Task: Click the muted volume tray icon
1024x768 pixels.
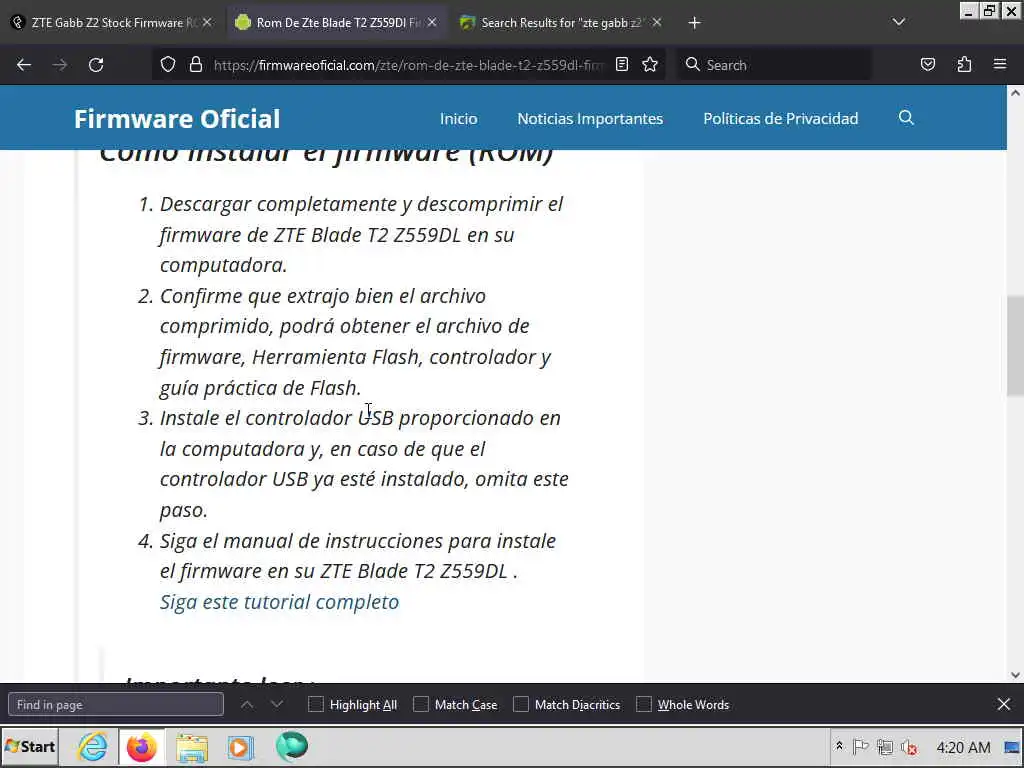Action: tap(909, 746)
